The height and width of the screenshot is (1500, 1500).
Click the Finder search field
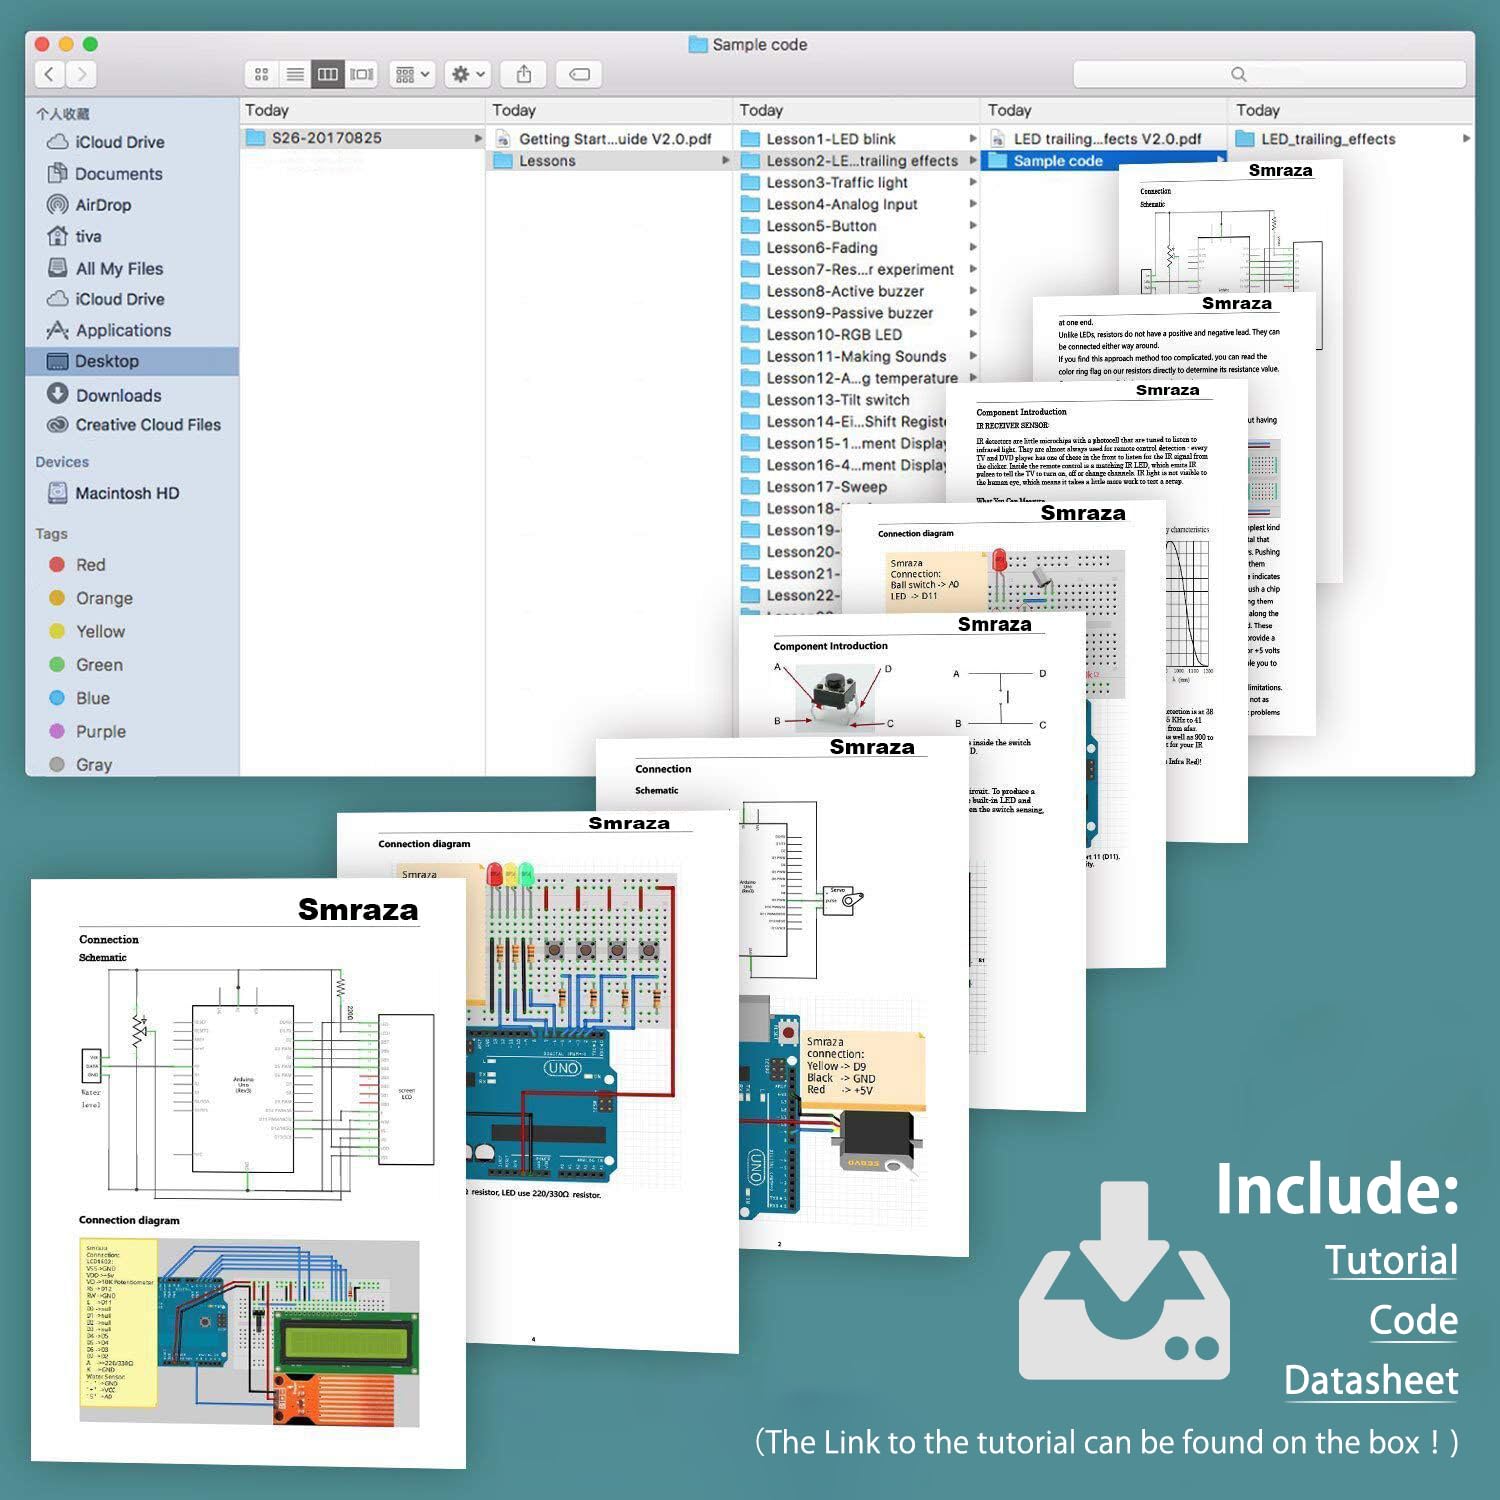tap(1268, 74)
